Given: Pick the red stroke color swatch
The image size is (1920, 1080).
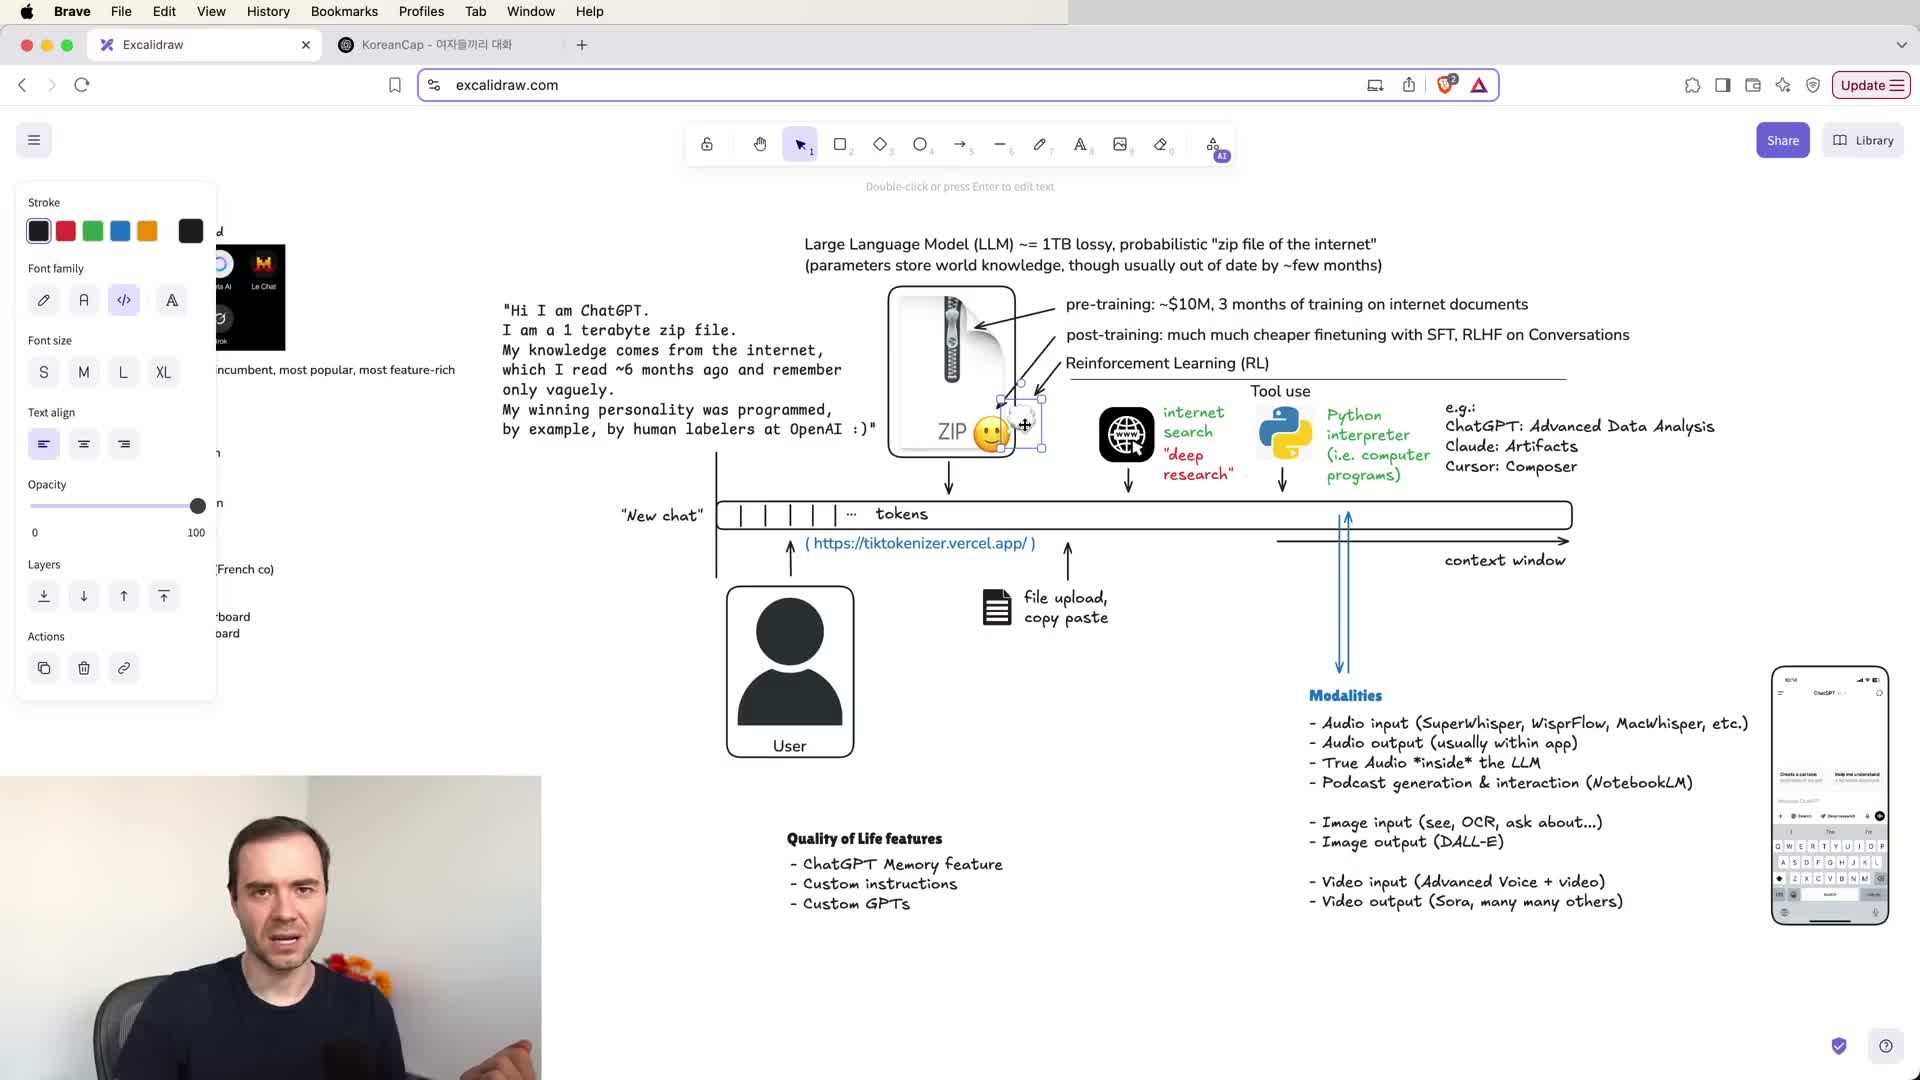Looking at the screenshot, I should click(66, 231).
